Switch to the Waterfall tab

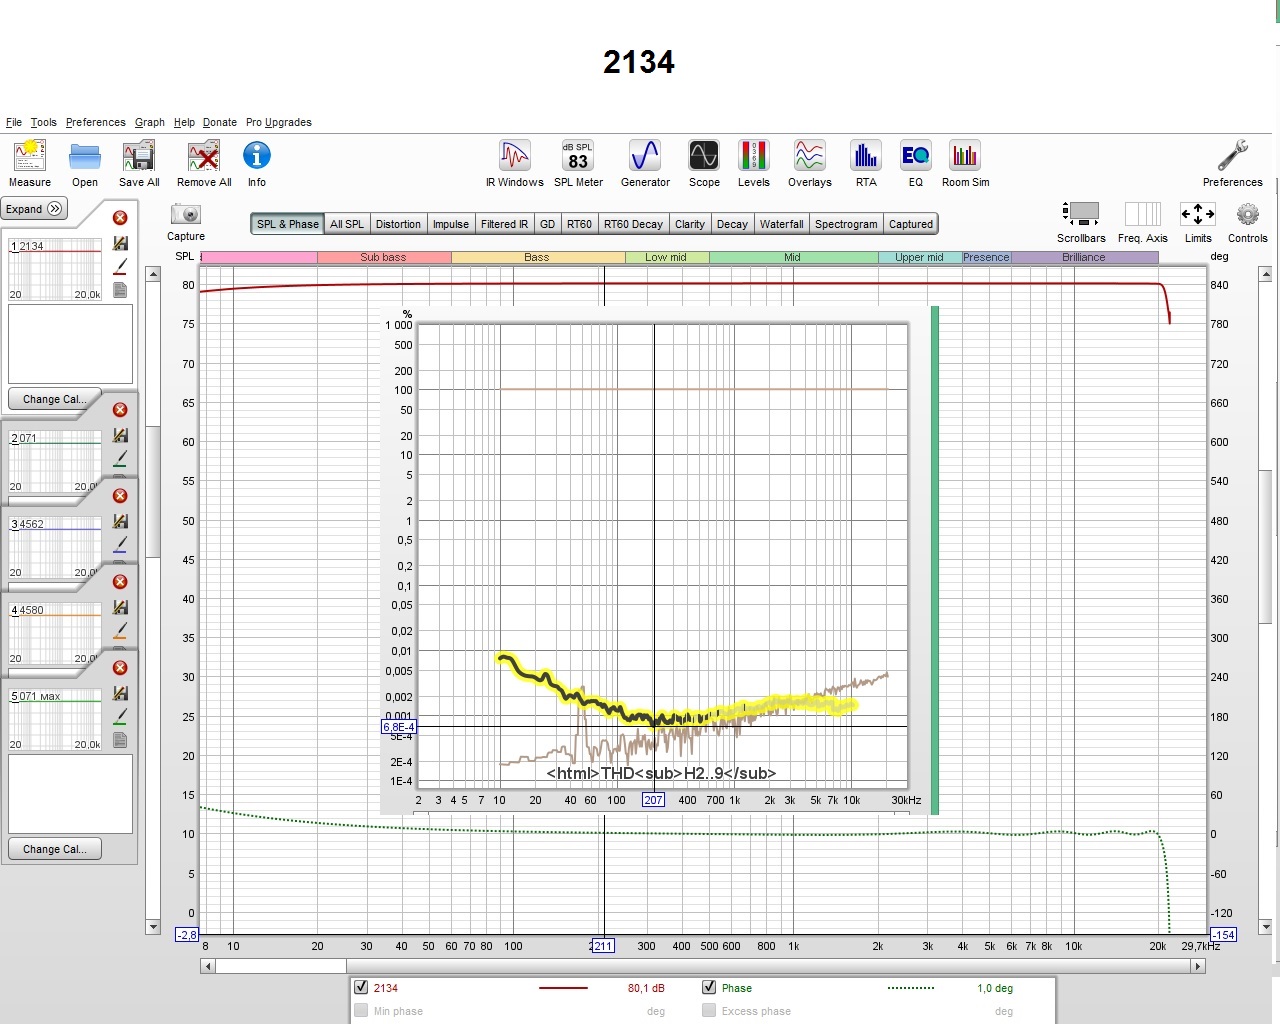point(781,224)
